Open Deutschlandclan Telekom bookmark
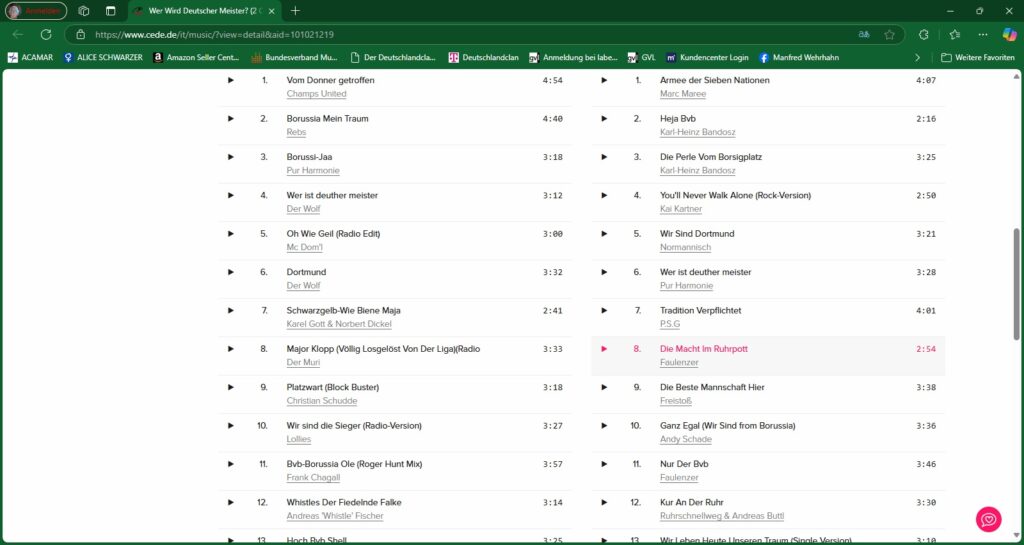Image resolution: width=1024 pixels, height=545 pixels. point(483,57)
